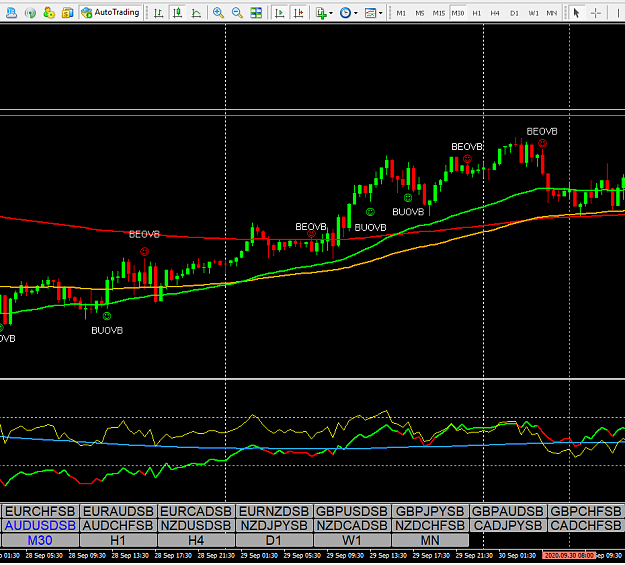Toggle the AutoTrading button

[110, 13]
